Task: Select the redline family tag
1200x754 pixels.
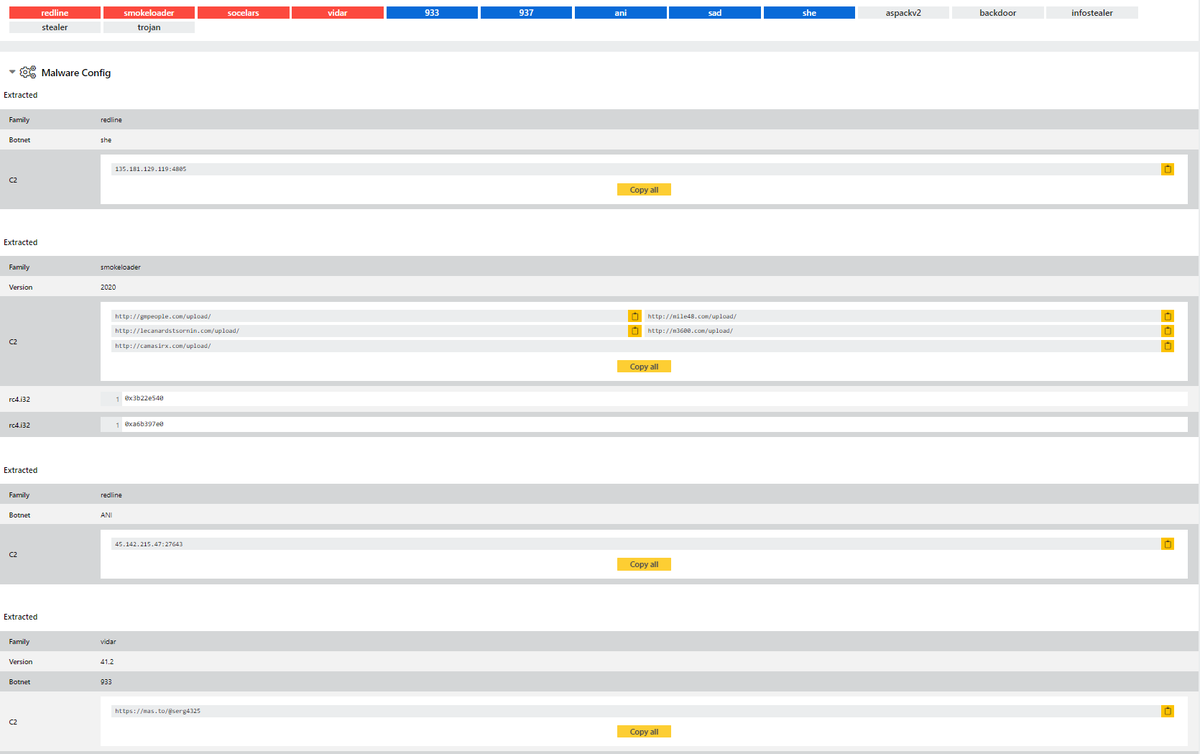Action: tap(54, 13)
